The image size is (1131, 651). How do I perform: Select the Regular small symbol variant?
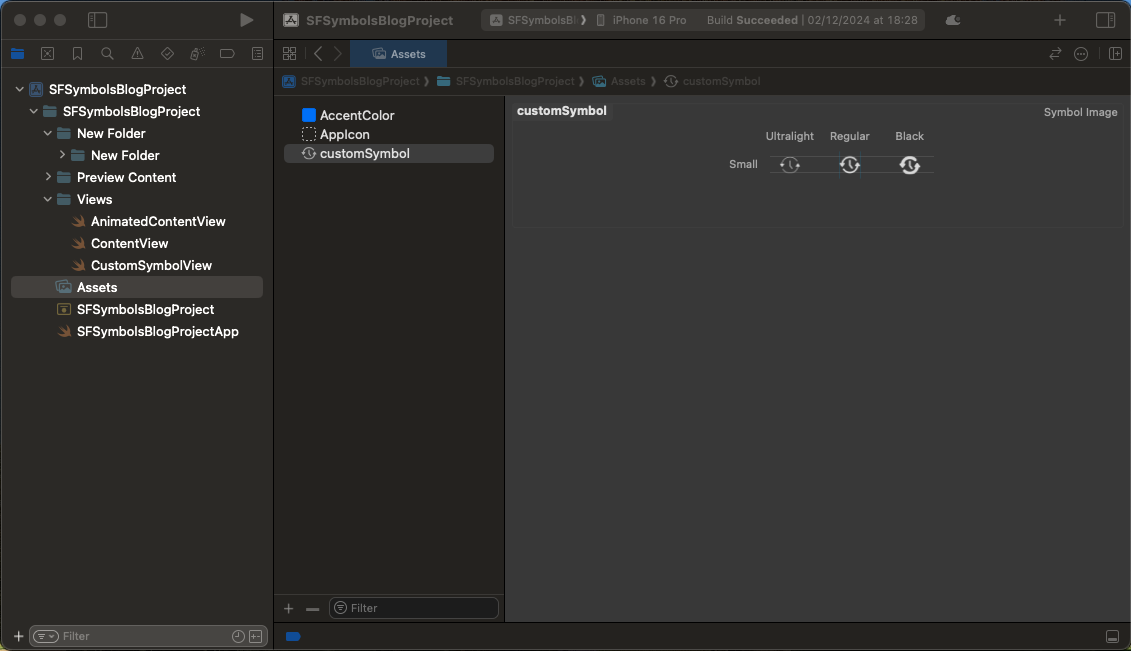pyautogui.click(x=850, y=165)
